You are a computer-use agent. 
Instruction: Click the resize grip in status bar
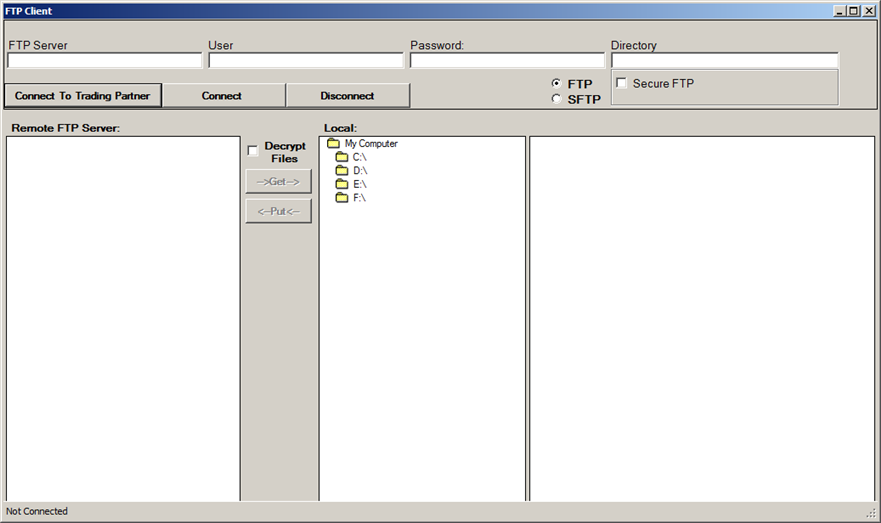tap(871, 512)
